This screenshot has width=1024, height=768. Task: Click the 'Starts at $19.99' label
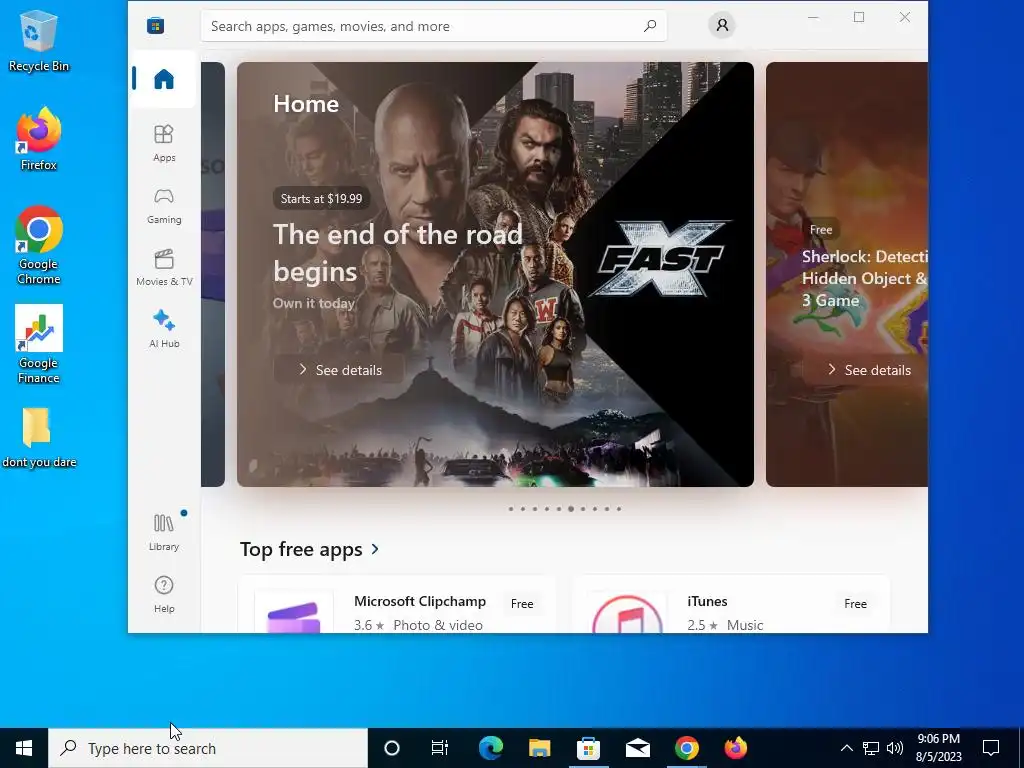click(321, 199)
